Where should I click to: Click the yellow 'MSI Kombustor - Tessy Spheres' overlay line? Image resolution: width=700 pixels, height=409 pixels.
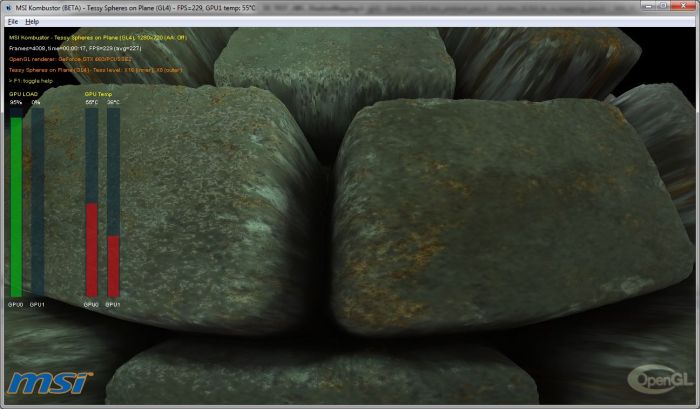98,38
